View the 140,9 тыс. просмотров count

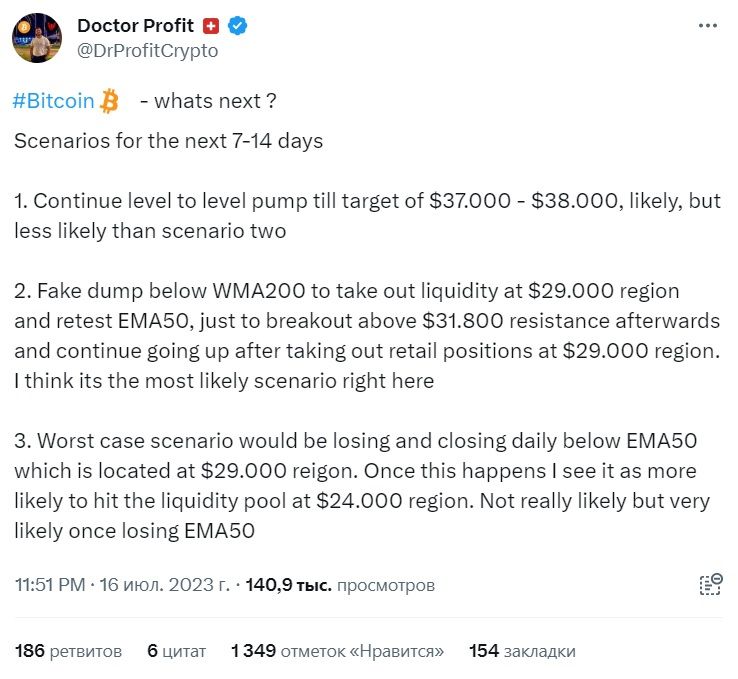point(340,585)
